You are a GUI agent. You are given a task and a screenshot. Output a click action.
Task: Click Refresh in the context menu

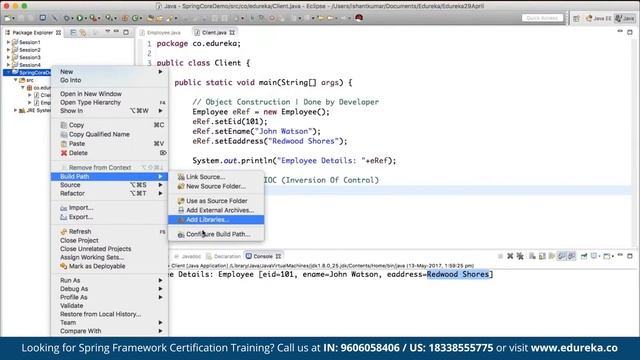(x=109, y=231)
